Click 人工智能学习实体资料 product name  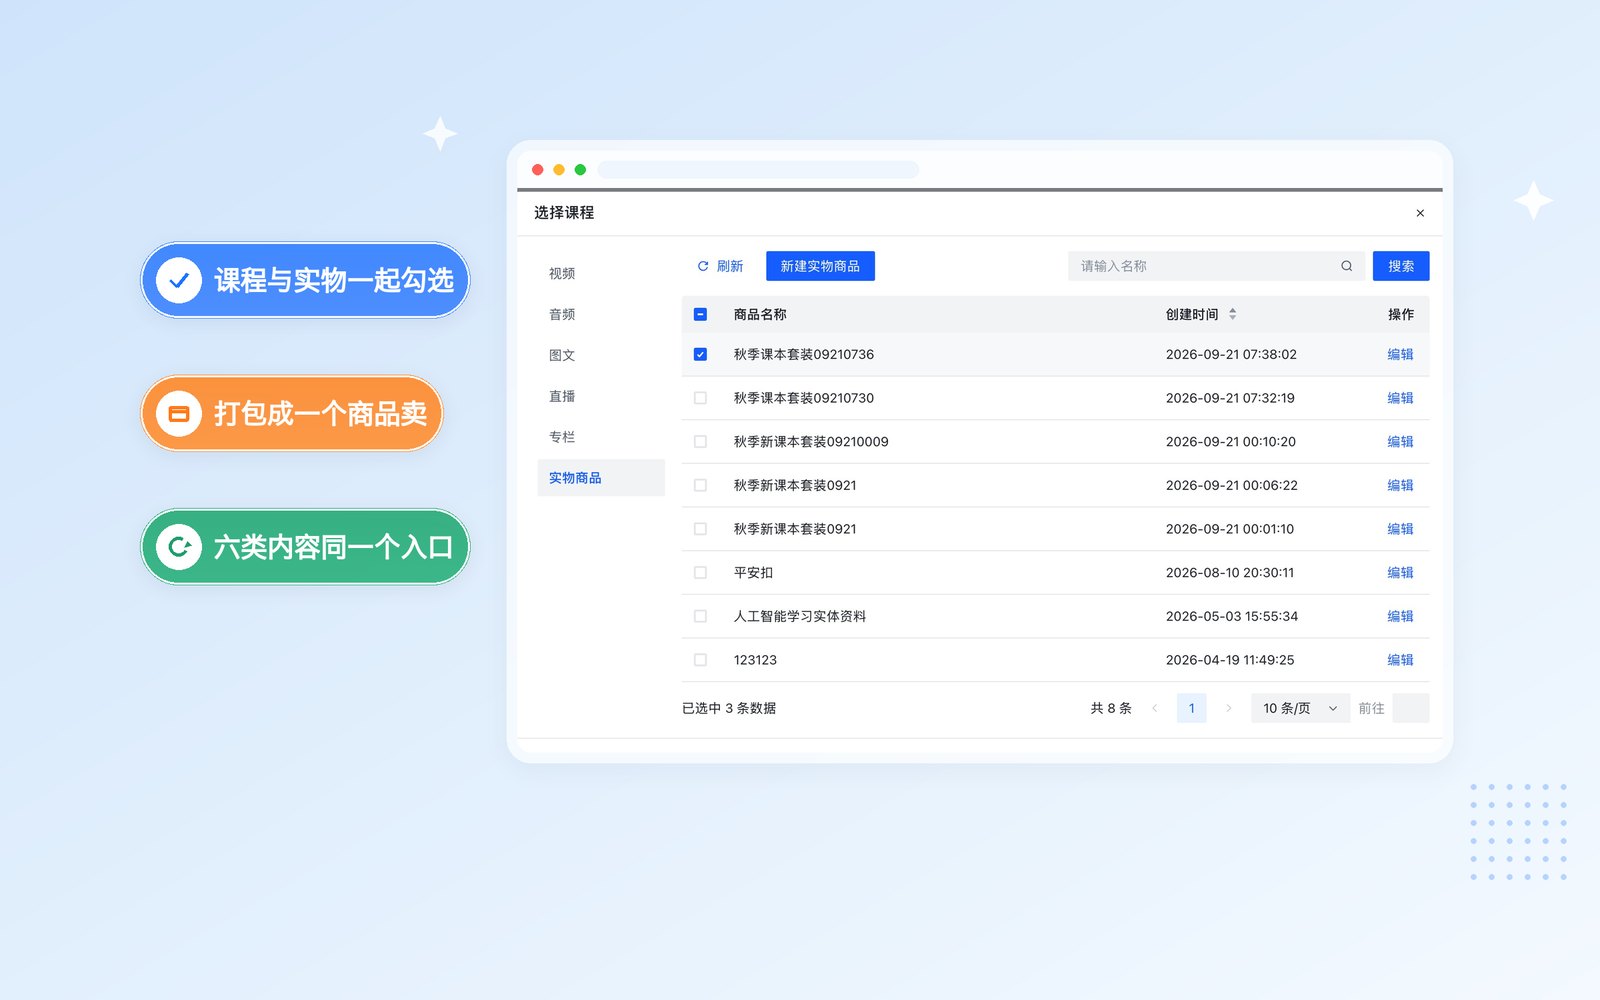coord(800,616)
